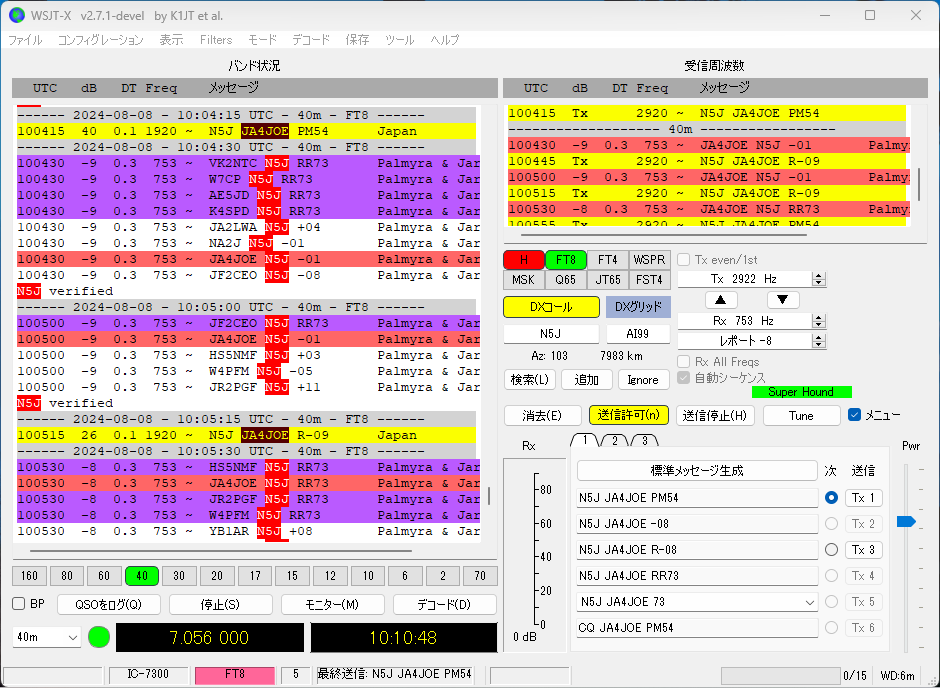Enable the Tx even/1st checkbox
940x688 pixels.
(683, 259)
